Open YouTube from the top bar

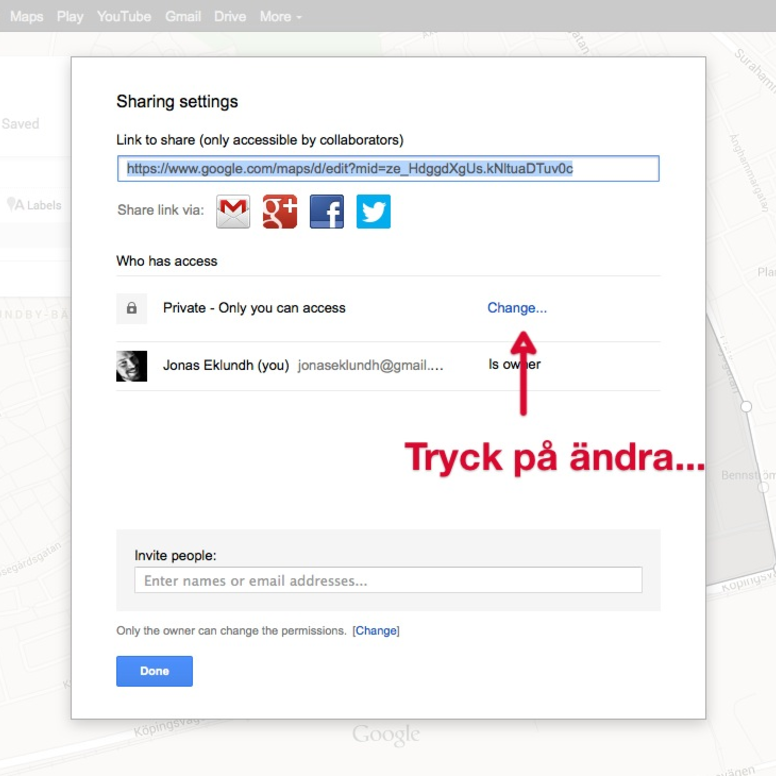tap(124, 17)
